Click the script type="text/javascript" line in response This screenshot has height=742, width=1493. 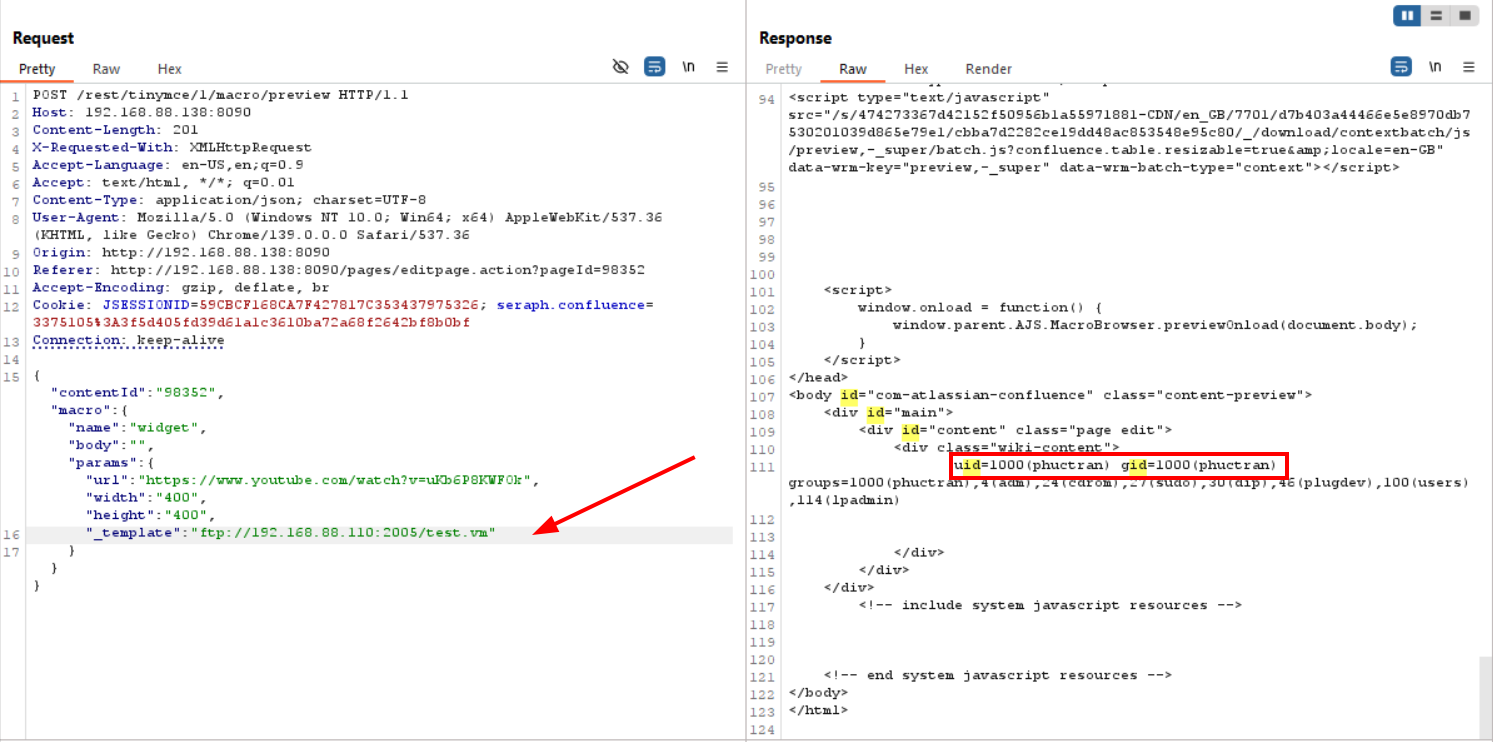919,98
